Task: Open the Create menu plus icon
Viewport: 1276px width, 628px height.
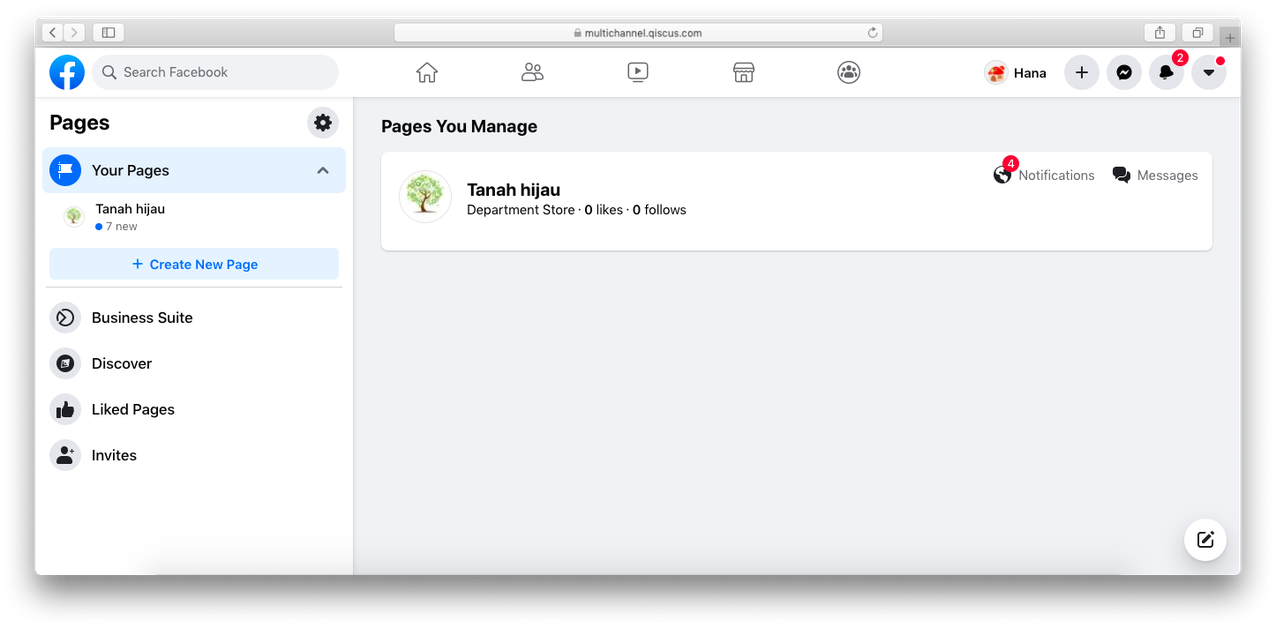Action: (x=1081, y=72)
